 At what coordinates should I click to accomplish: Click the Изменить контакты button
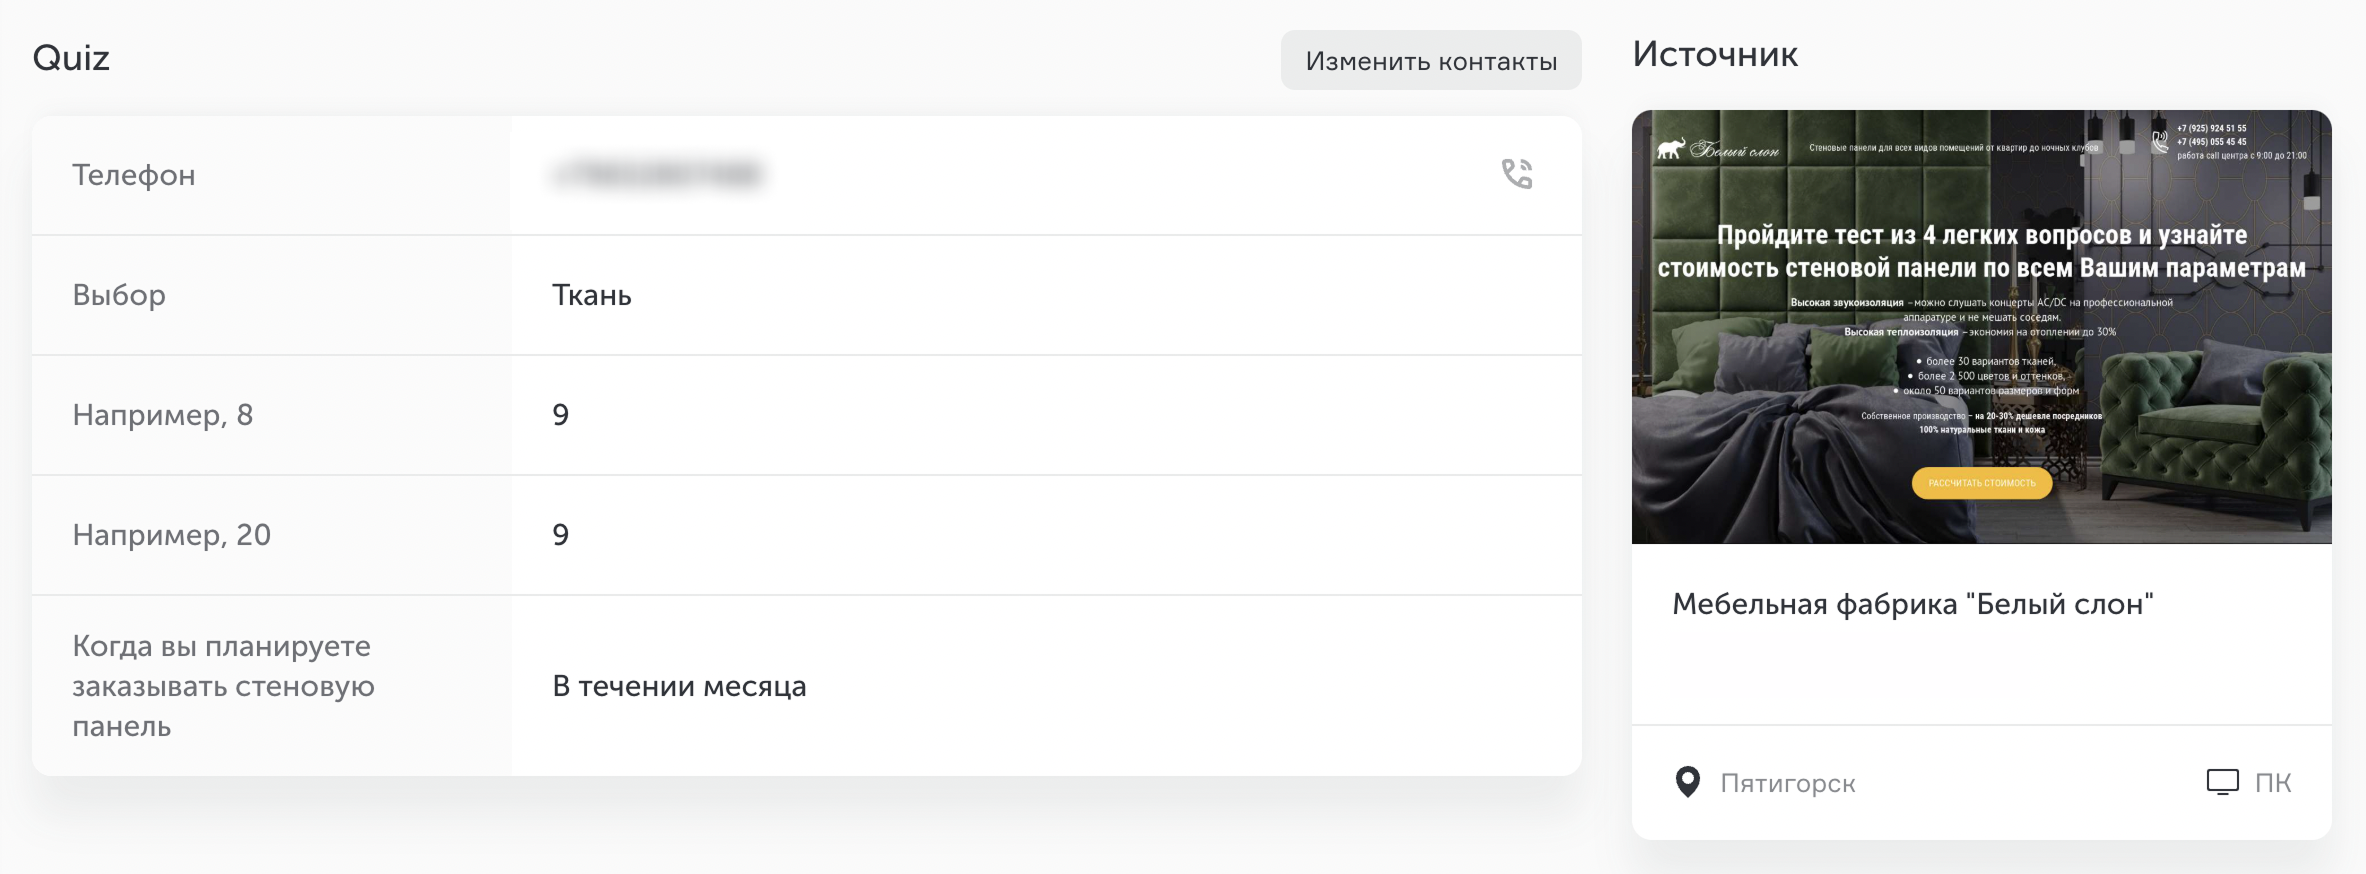1431,60
